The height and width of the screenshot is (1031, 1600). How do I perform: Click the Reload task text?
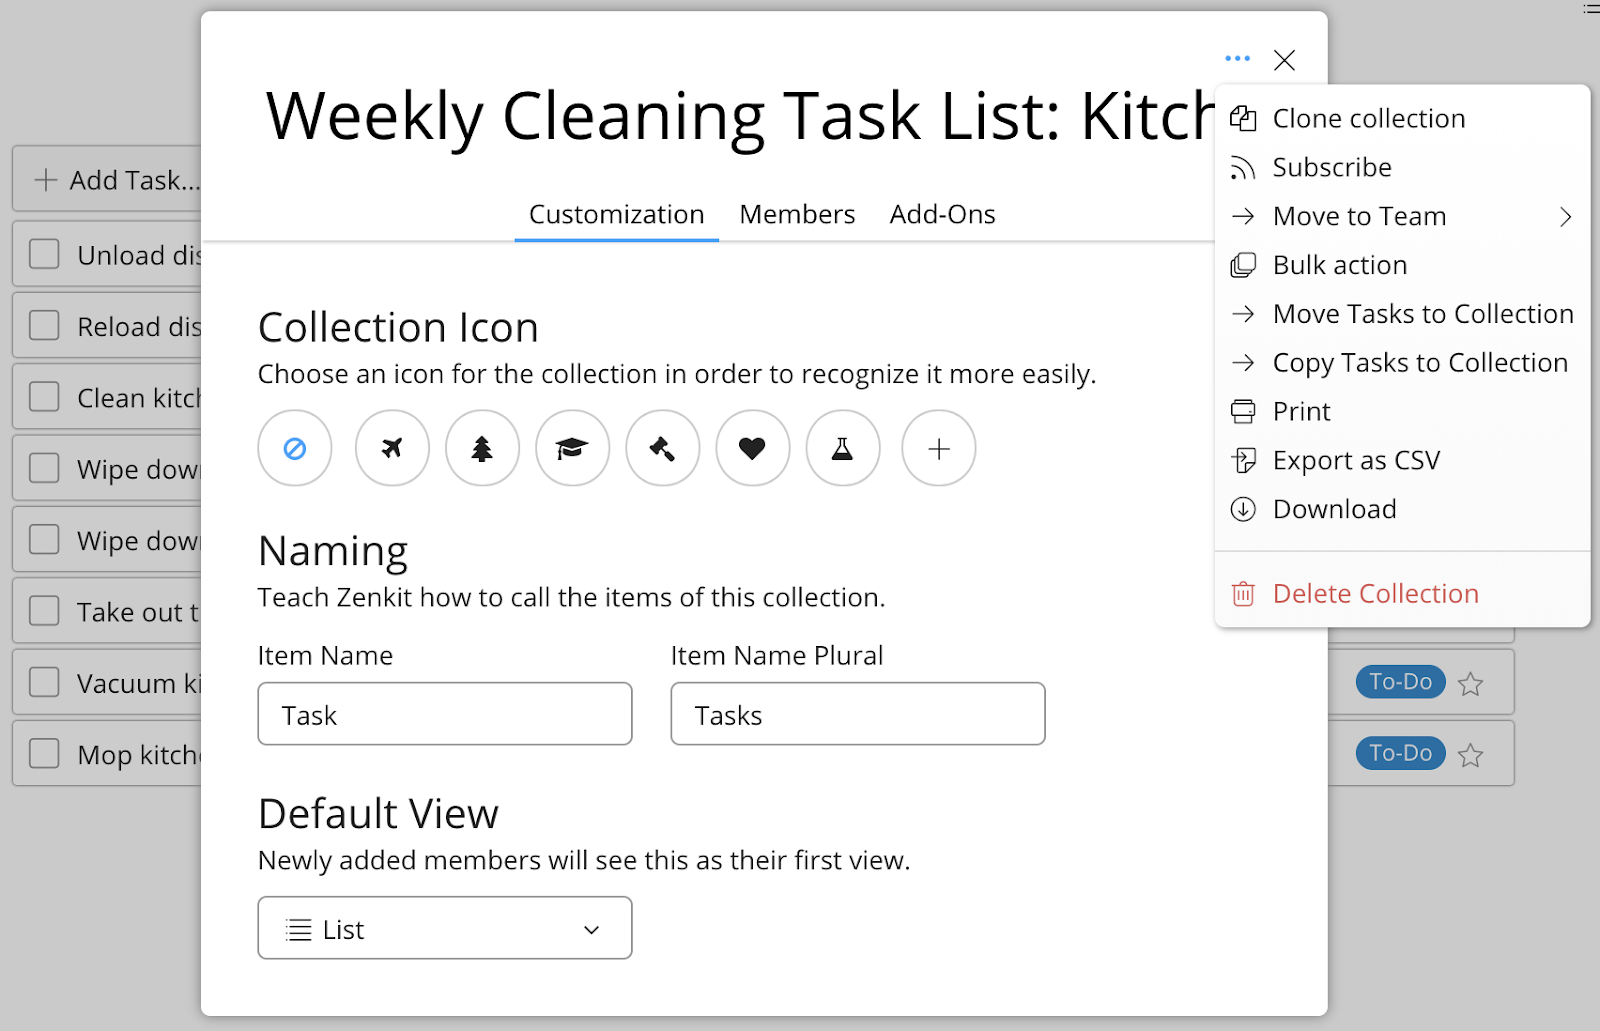click(139, 327)
